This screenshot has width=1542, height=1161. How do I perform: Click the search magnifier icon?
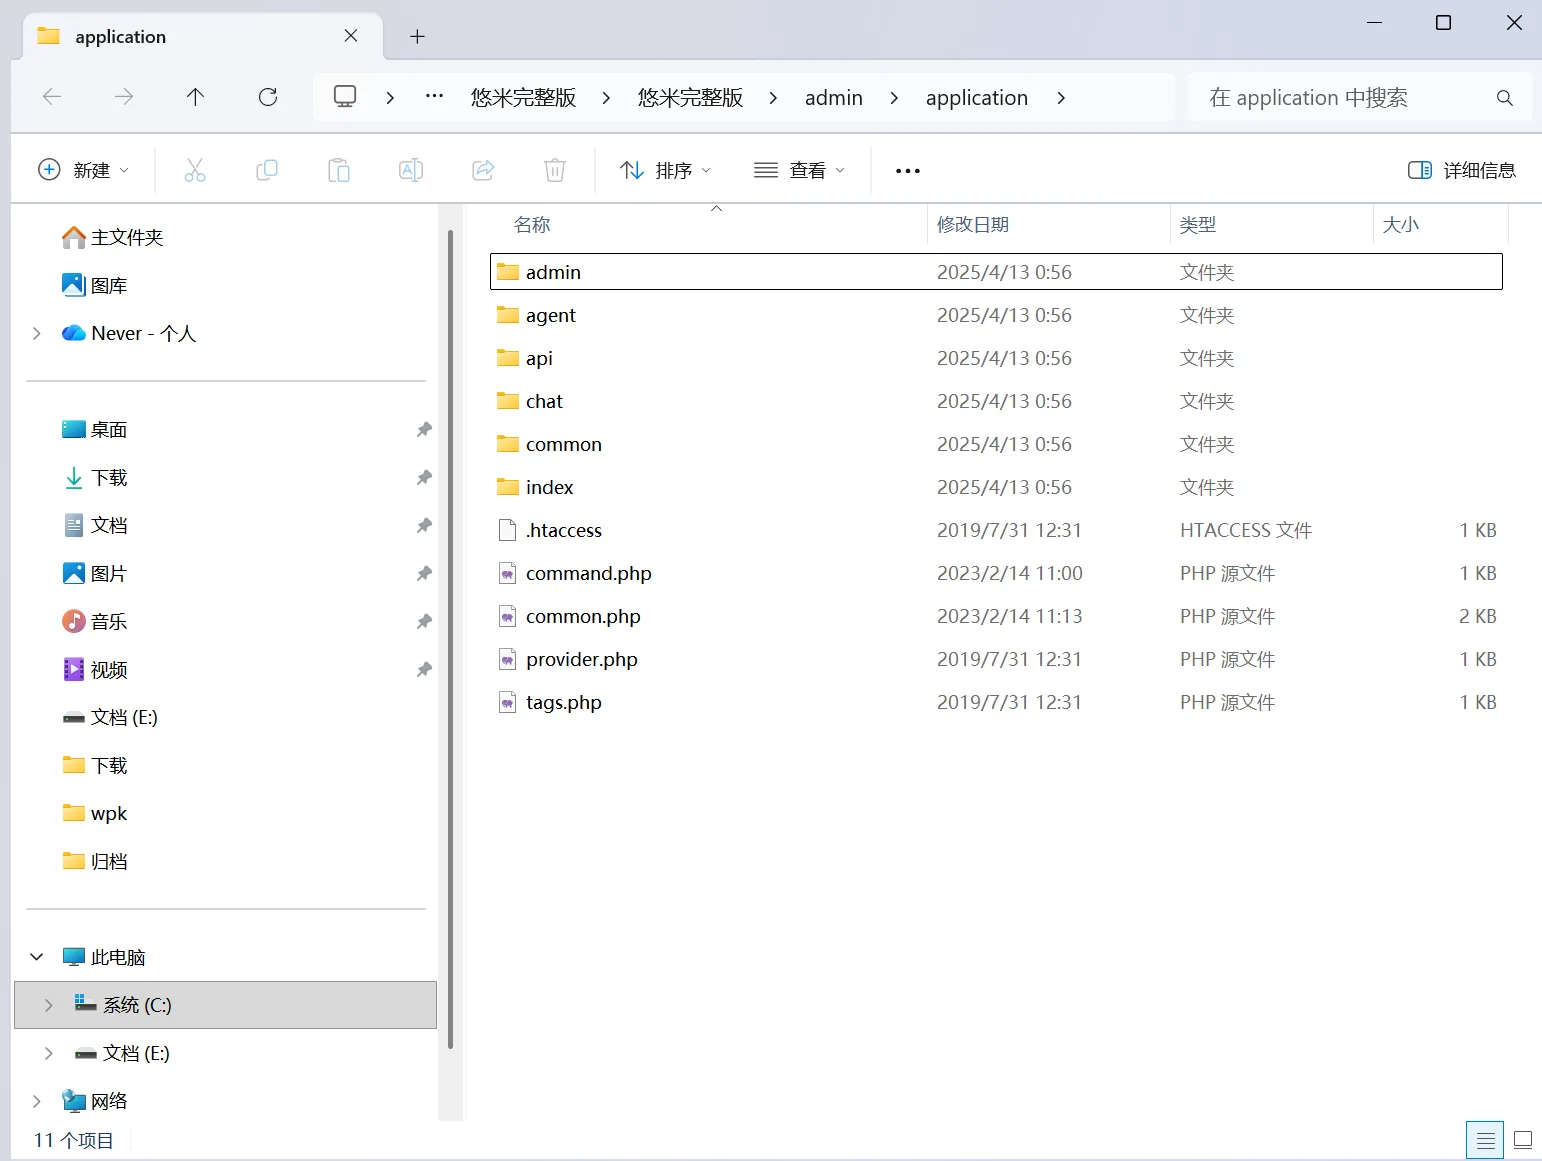click(1504, 98)
